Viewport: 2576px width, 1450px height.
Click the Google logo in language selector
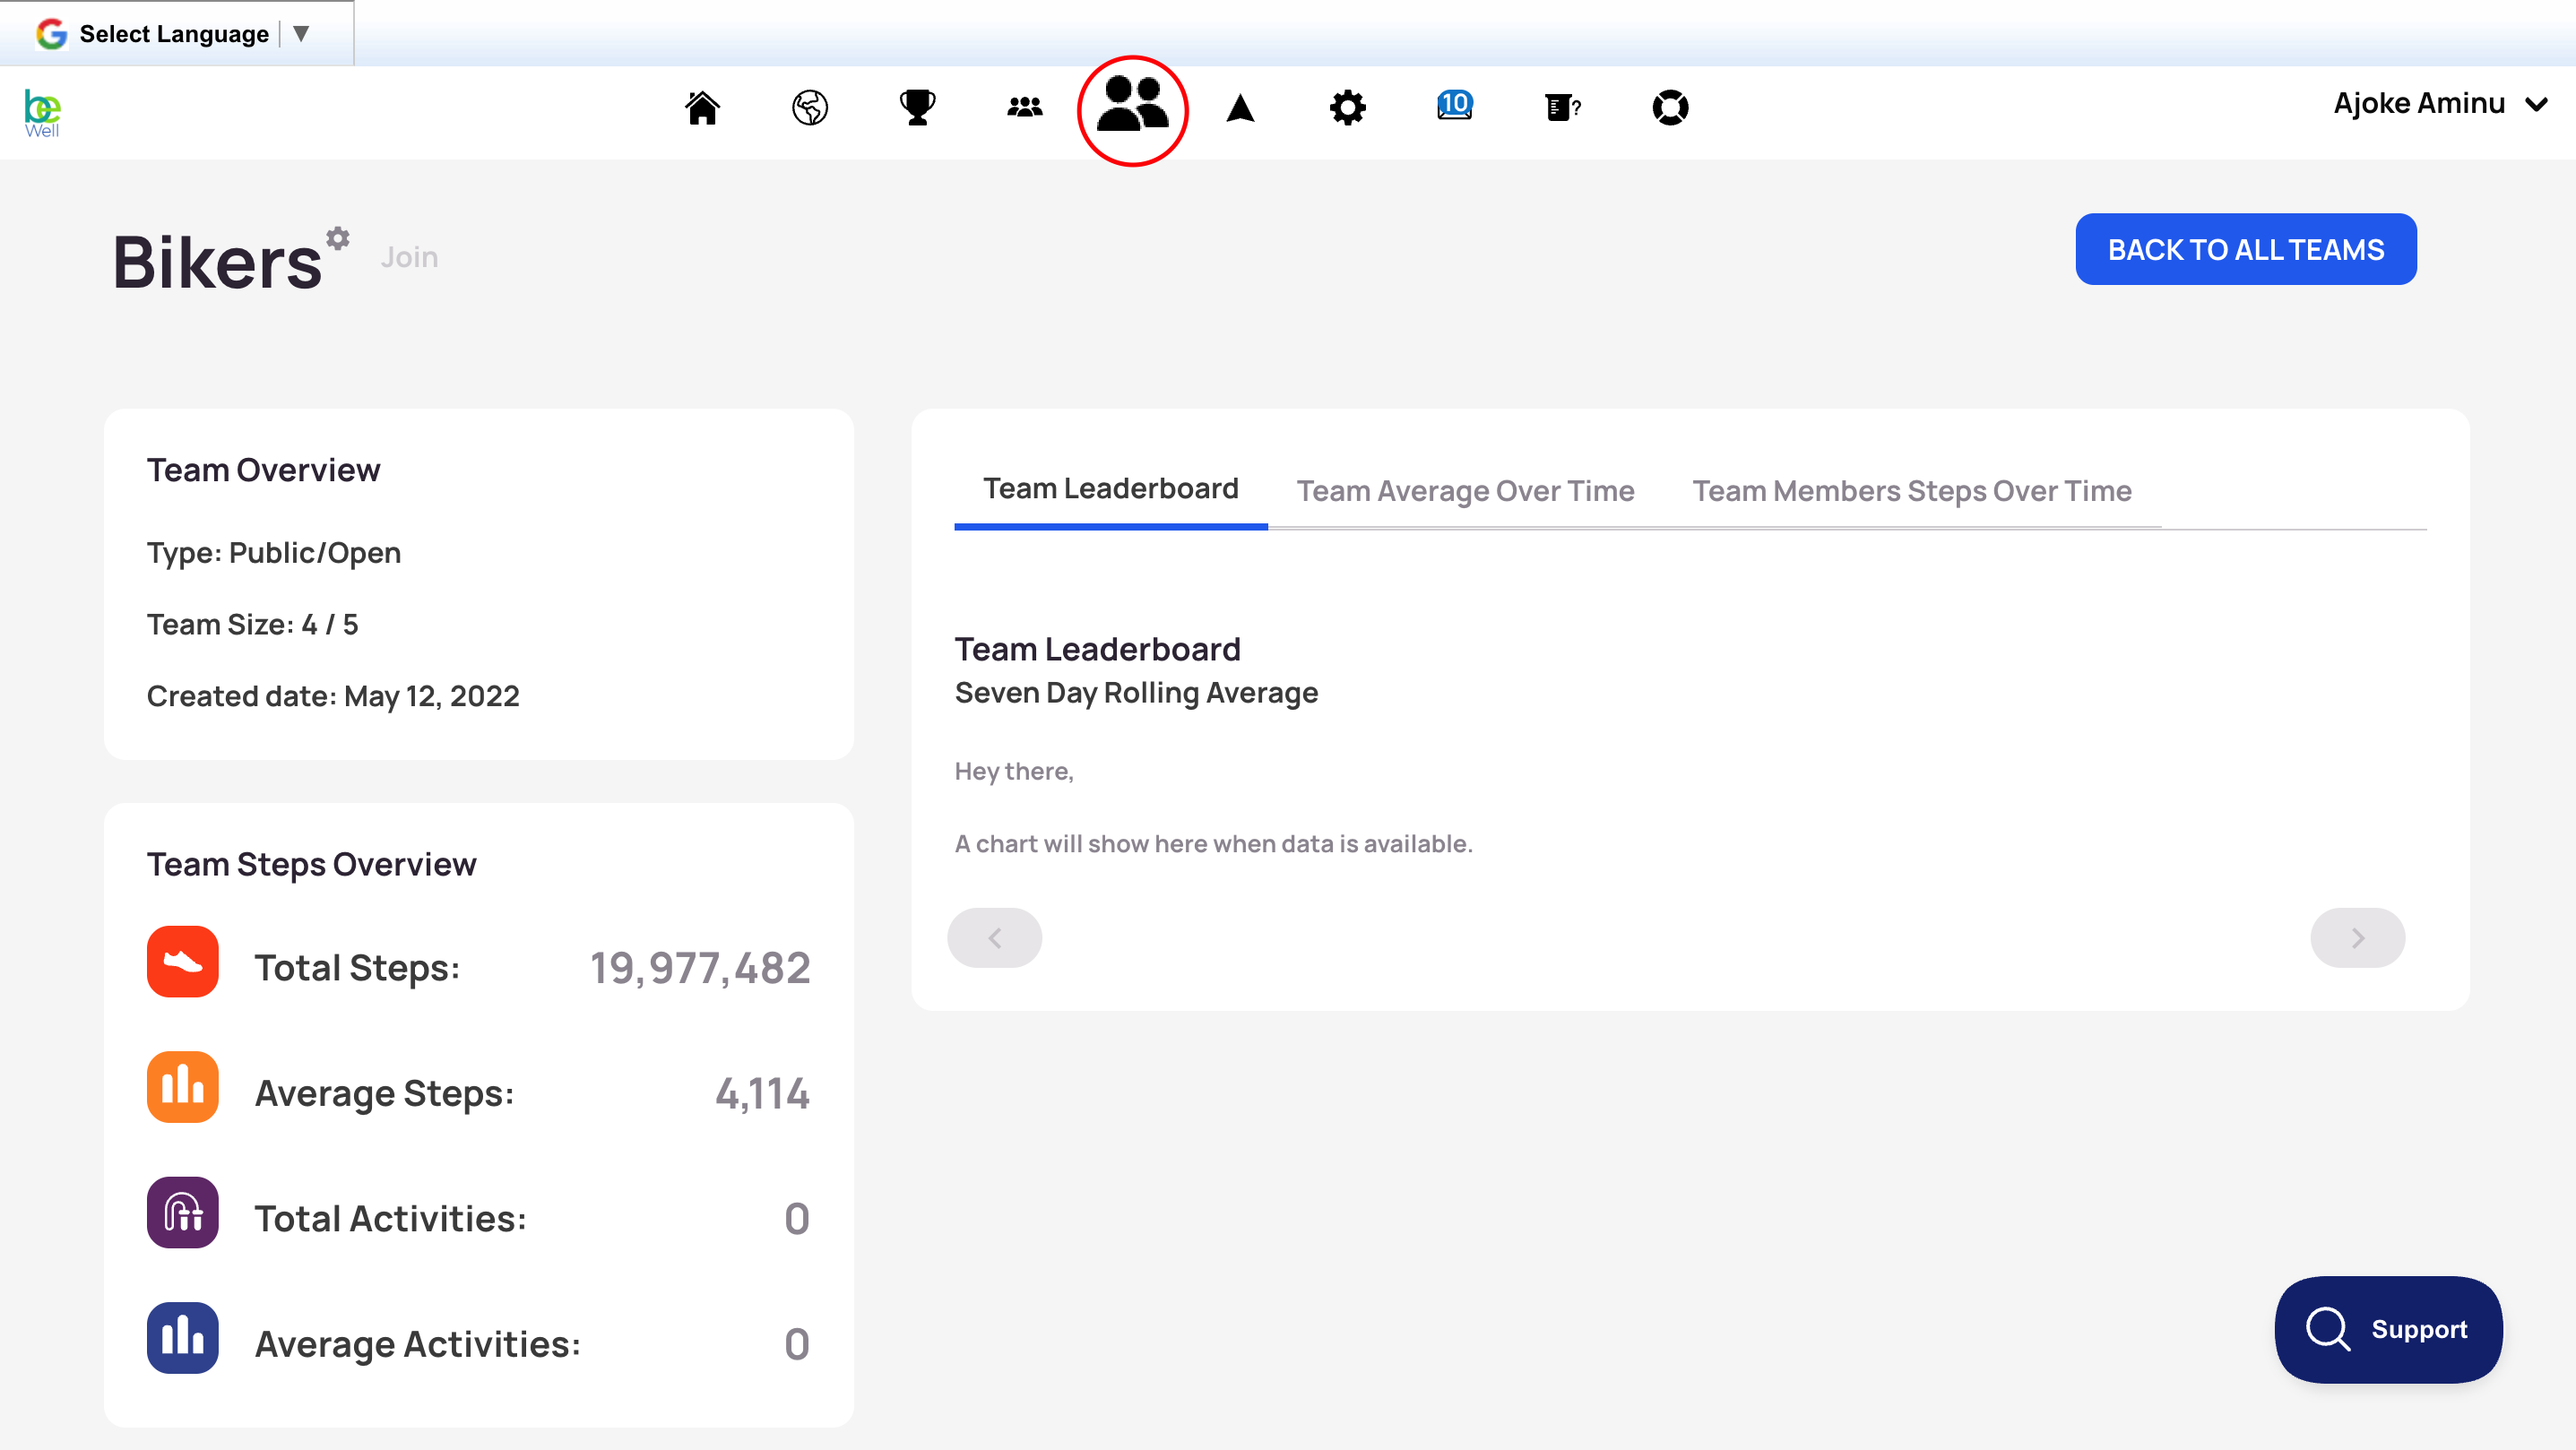point(51,34)
